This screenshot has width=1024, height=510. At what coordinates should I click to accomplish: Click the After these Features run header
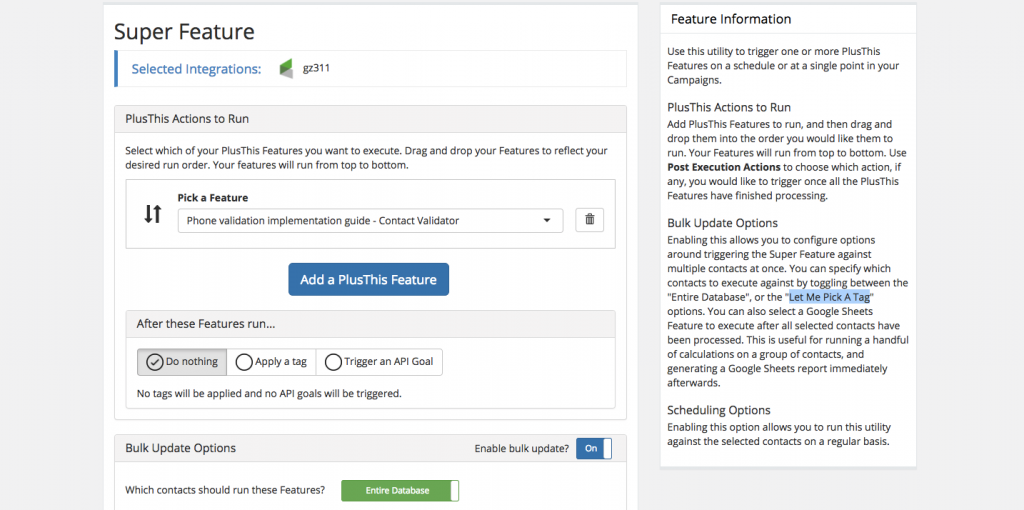click(370, 324)
